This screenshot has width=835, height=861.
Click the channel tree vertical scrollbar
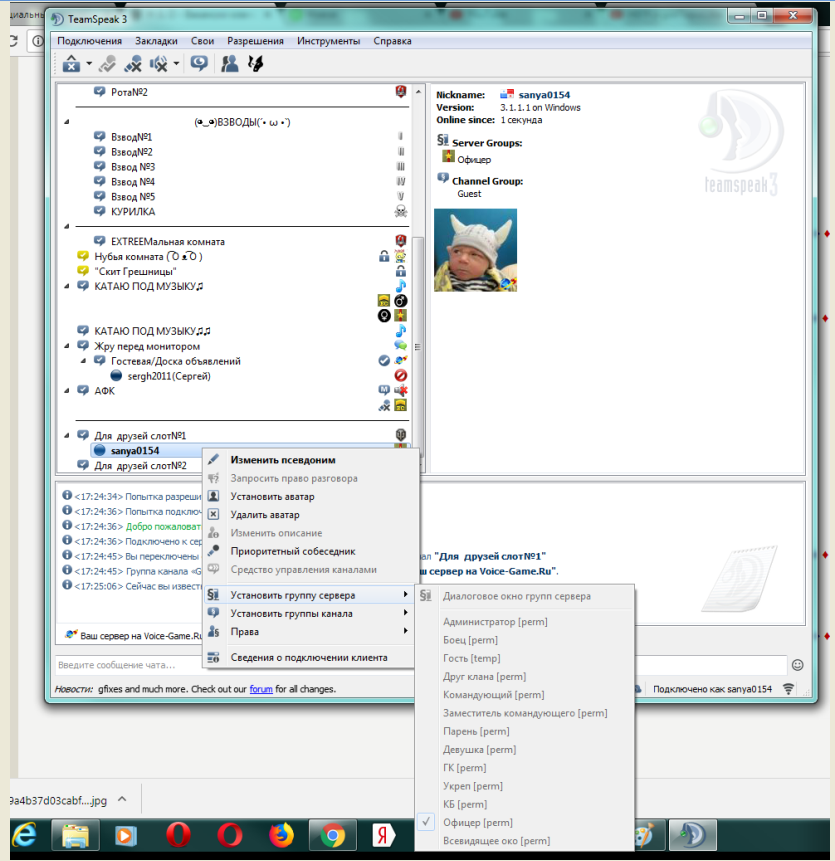pos(418,346)
